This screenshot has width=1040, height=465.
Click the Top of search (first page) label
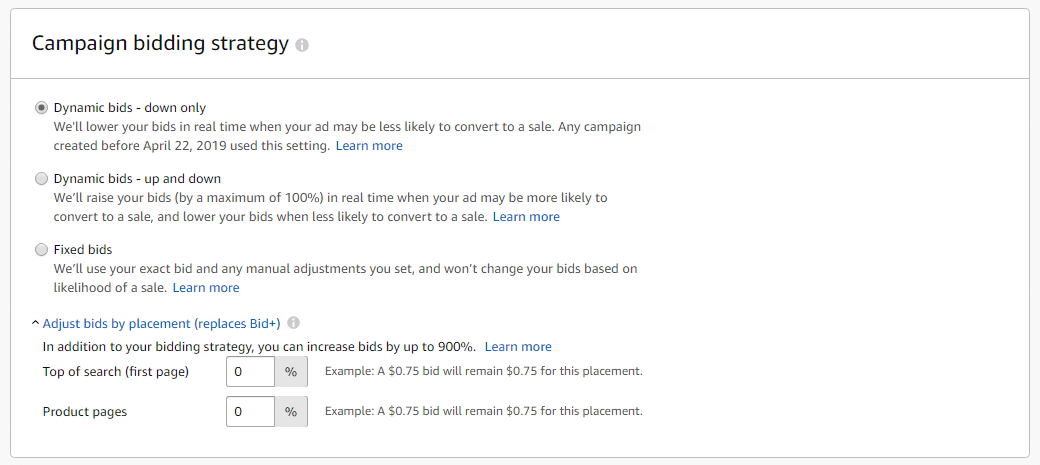pyautogui.click(x=116, y=371)
